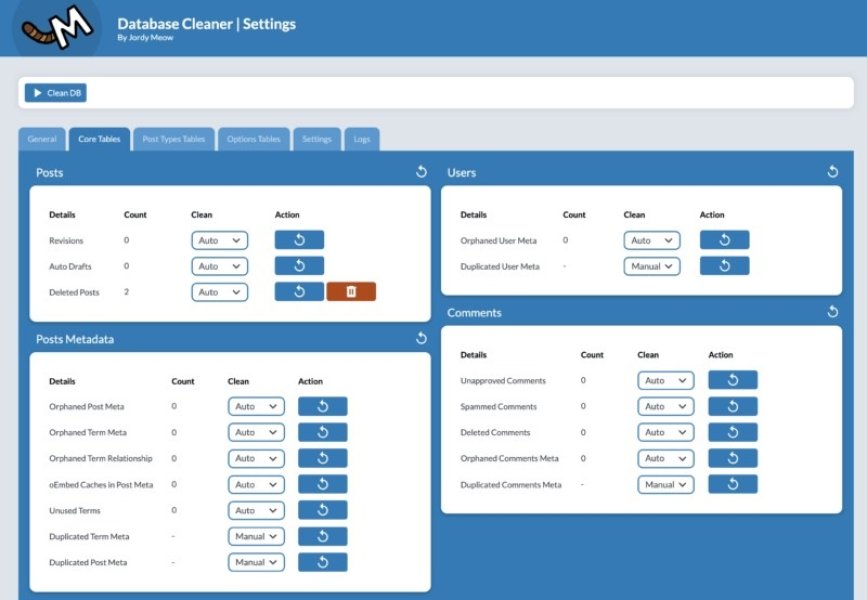This screenshot has width=867, height=600.
Task: Click the refresh action for Deleted Comments
Action: tap(733, 432)
